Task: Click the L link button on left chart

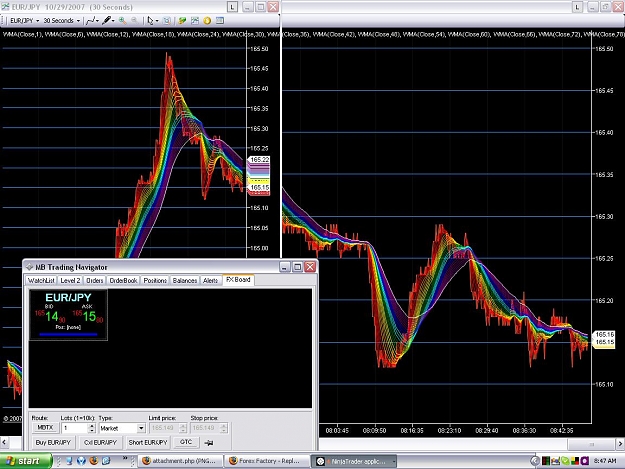Action: pyautogui.click(x=232, y=7)
